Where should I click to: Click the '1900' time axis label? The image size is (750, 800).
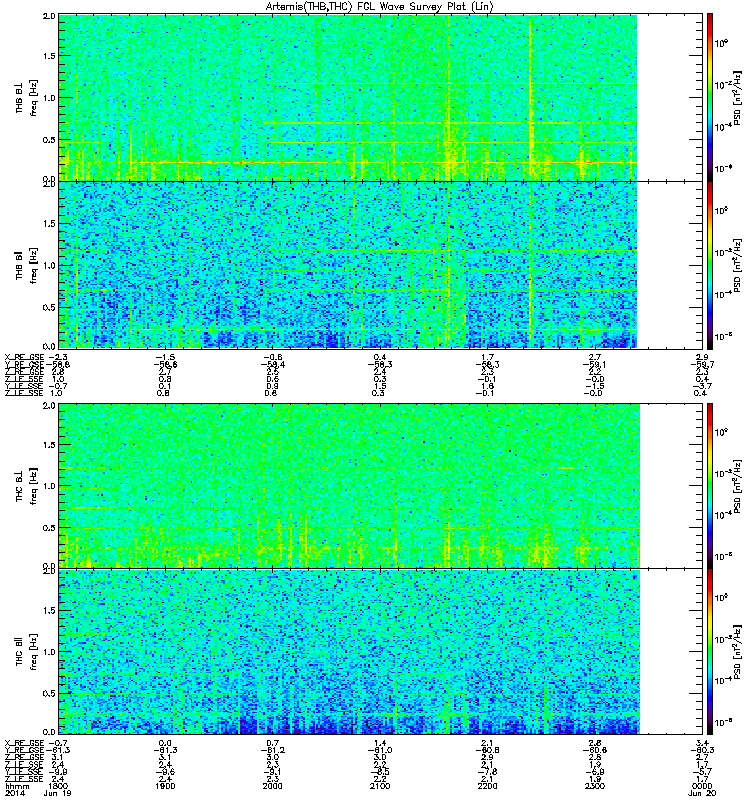tap(165, 786)
